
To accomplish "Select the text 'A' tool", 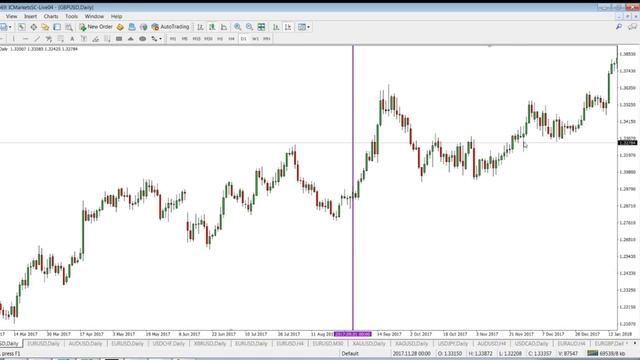I will pyautogui.click(x=72, y=39).
